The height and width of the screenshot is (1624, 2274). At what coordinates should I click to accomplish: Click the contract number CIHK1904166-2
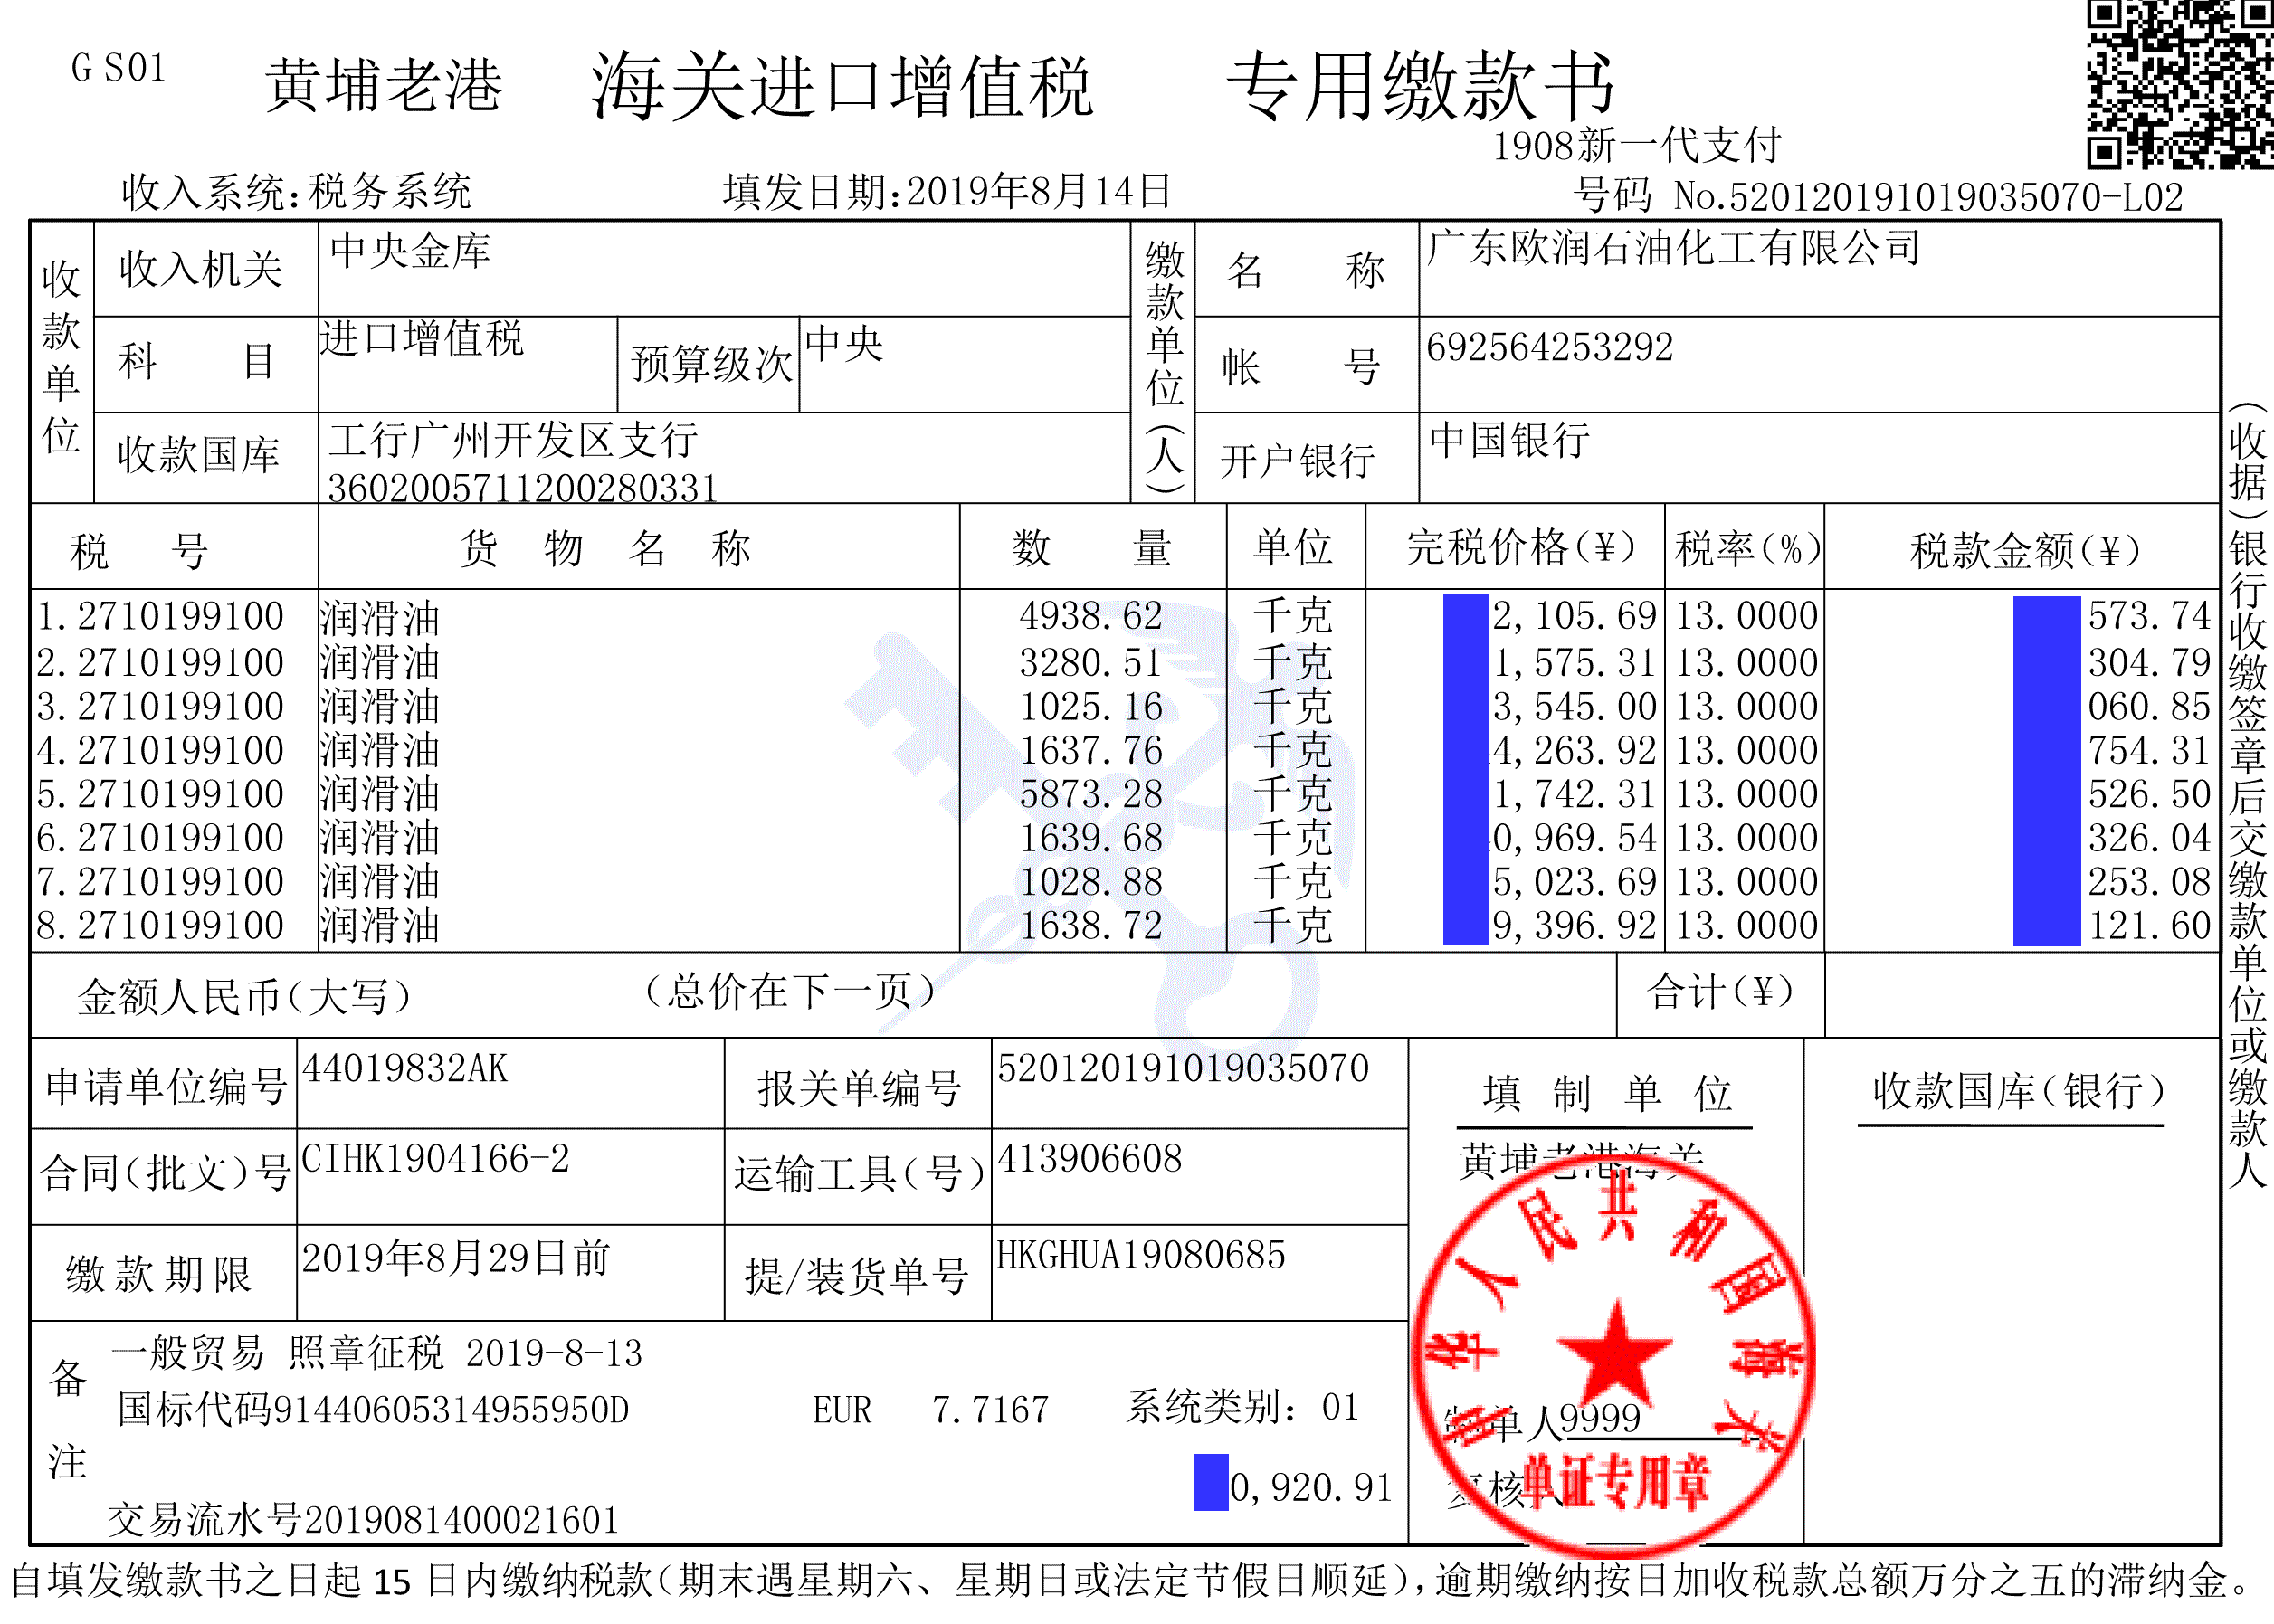pos(435,1159)
